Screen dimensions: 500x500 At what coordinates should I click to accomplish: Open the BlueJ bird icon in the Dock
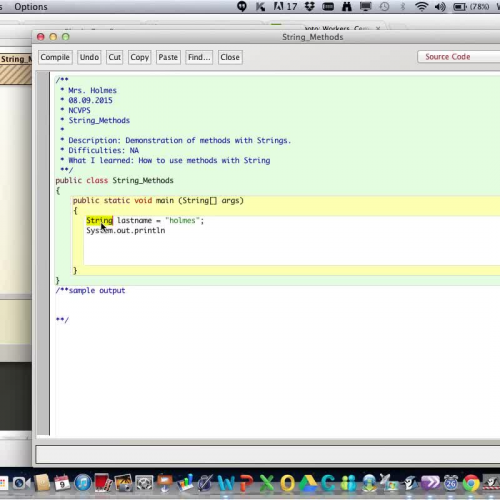click(410, 483)
